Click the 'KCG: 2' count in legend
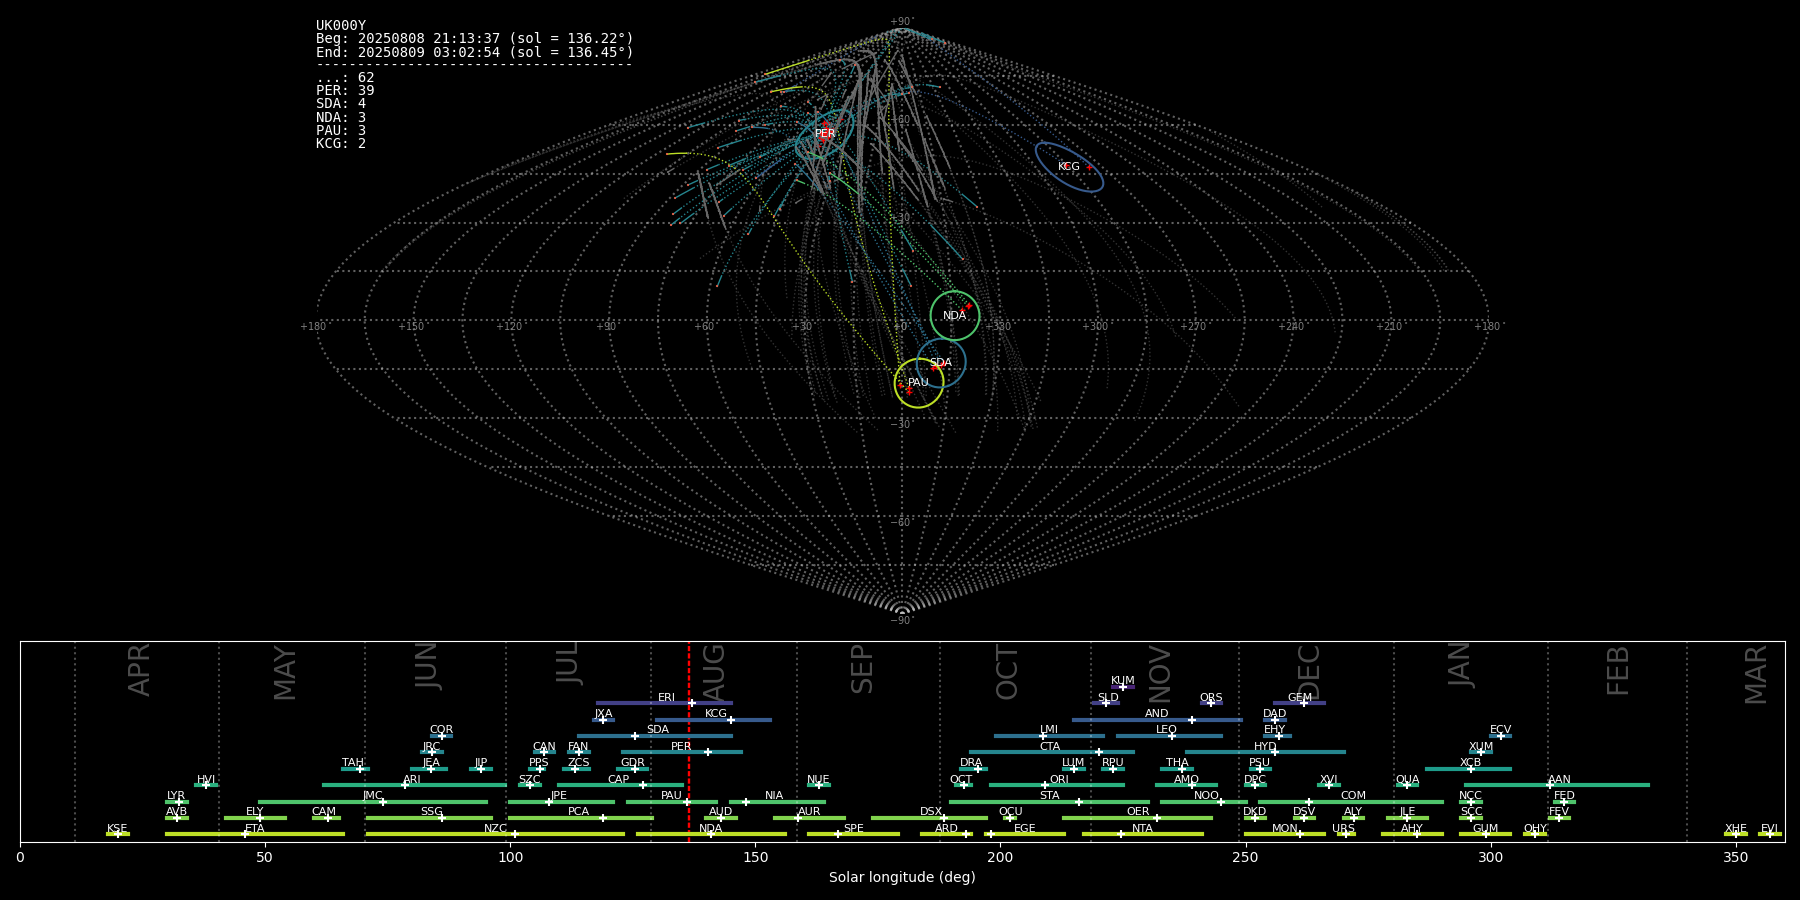Image resolution: width=1800 pixels, height=900 pixels. click(341, 143)
